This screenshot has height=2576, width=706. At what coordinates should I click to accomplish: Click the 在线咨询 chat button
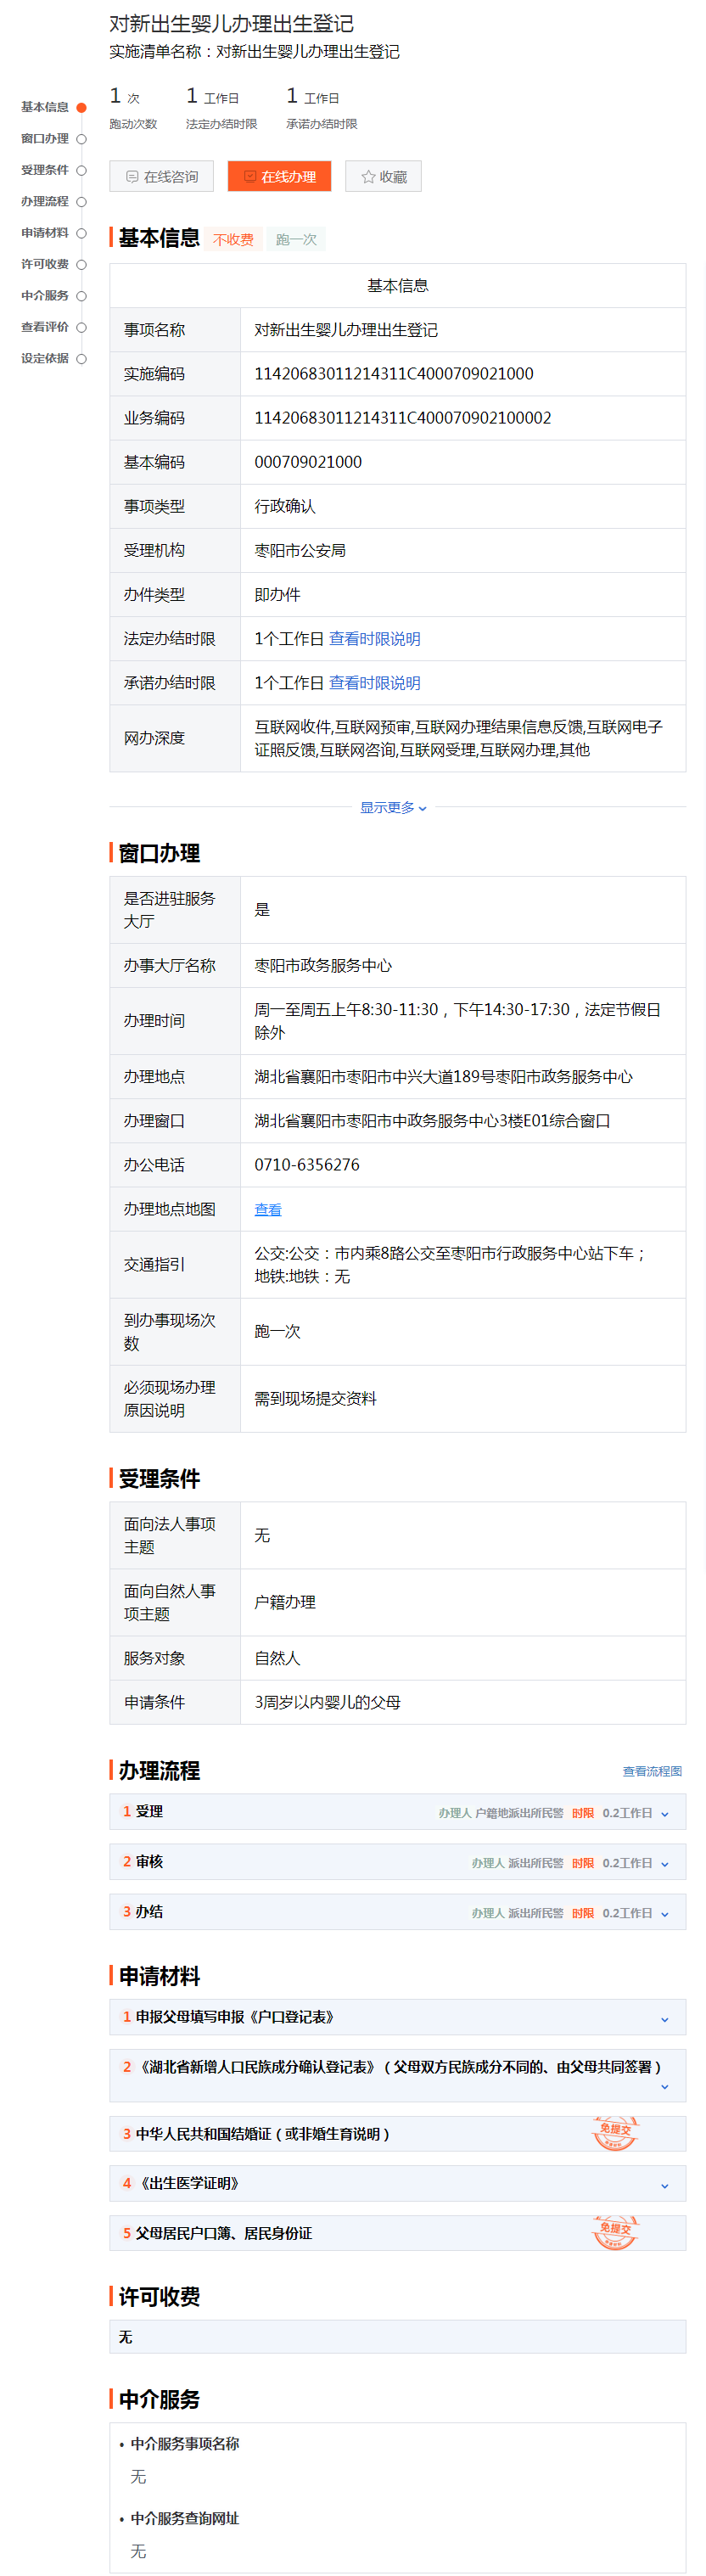click(x=161, y=176)
